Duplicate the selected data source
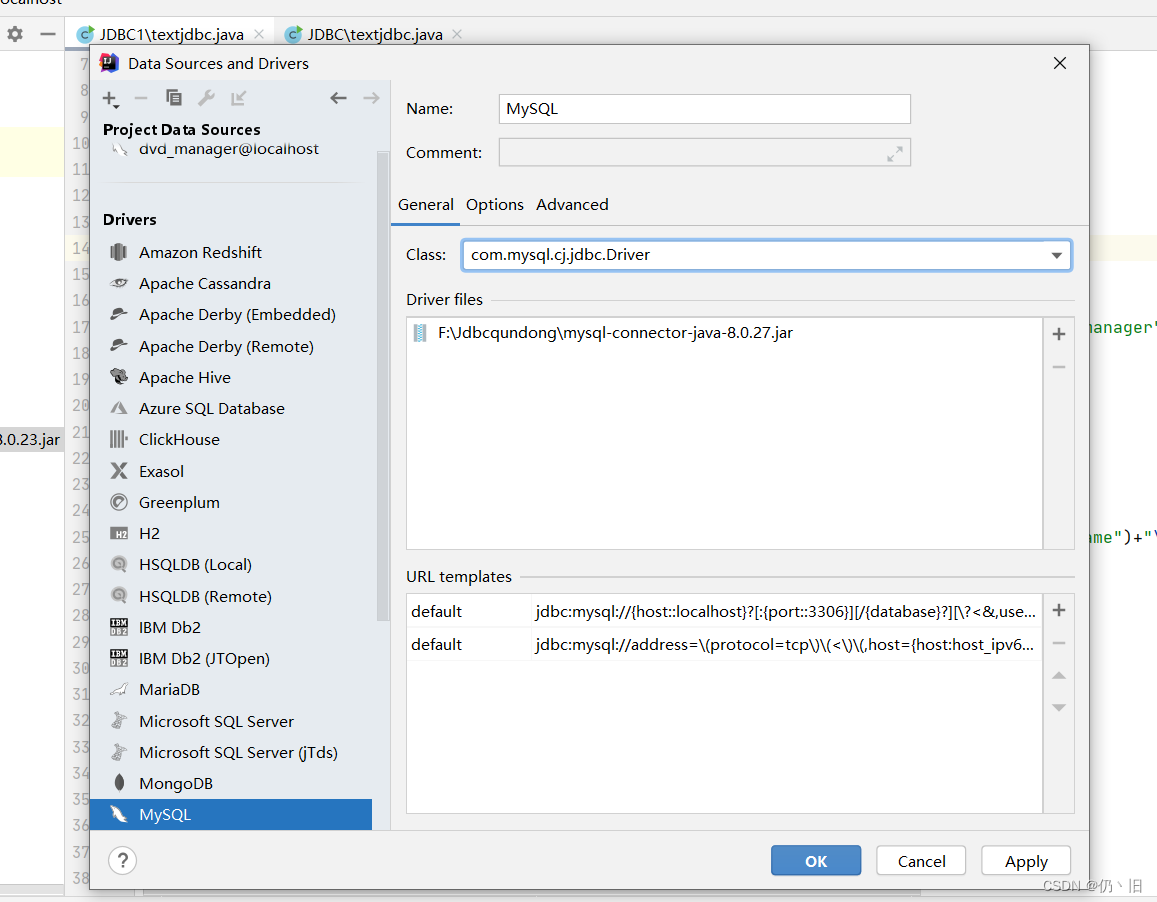The width and height of the screenshot is (1157, 902). pyautogui.click(x=173, y=97)
